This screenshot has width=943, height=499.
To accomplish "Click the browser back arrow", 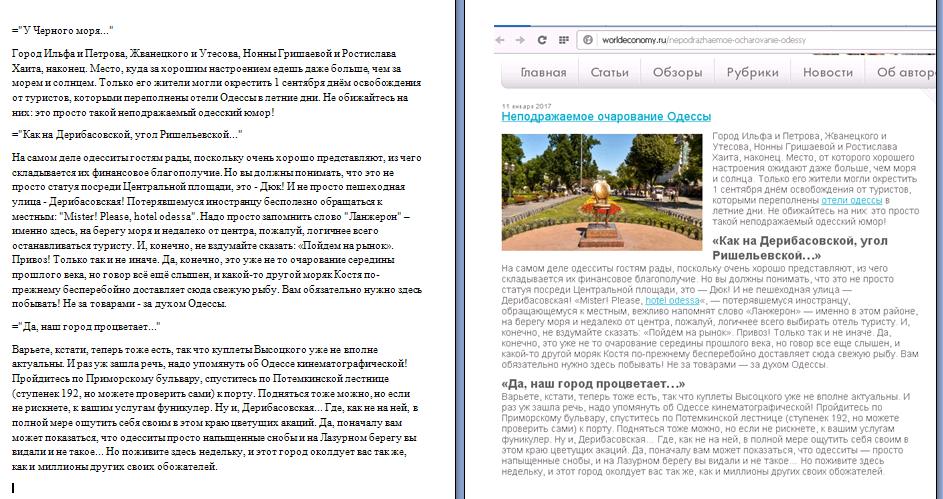I will click(500, 40).
